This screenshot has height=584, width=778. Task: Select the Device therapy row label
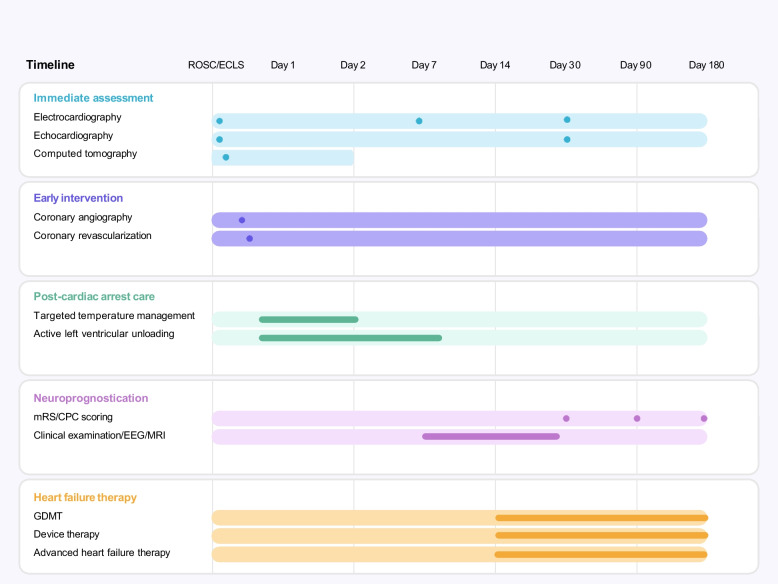pos(66,534)
